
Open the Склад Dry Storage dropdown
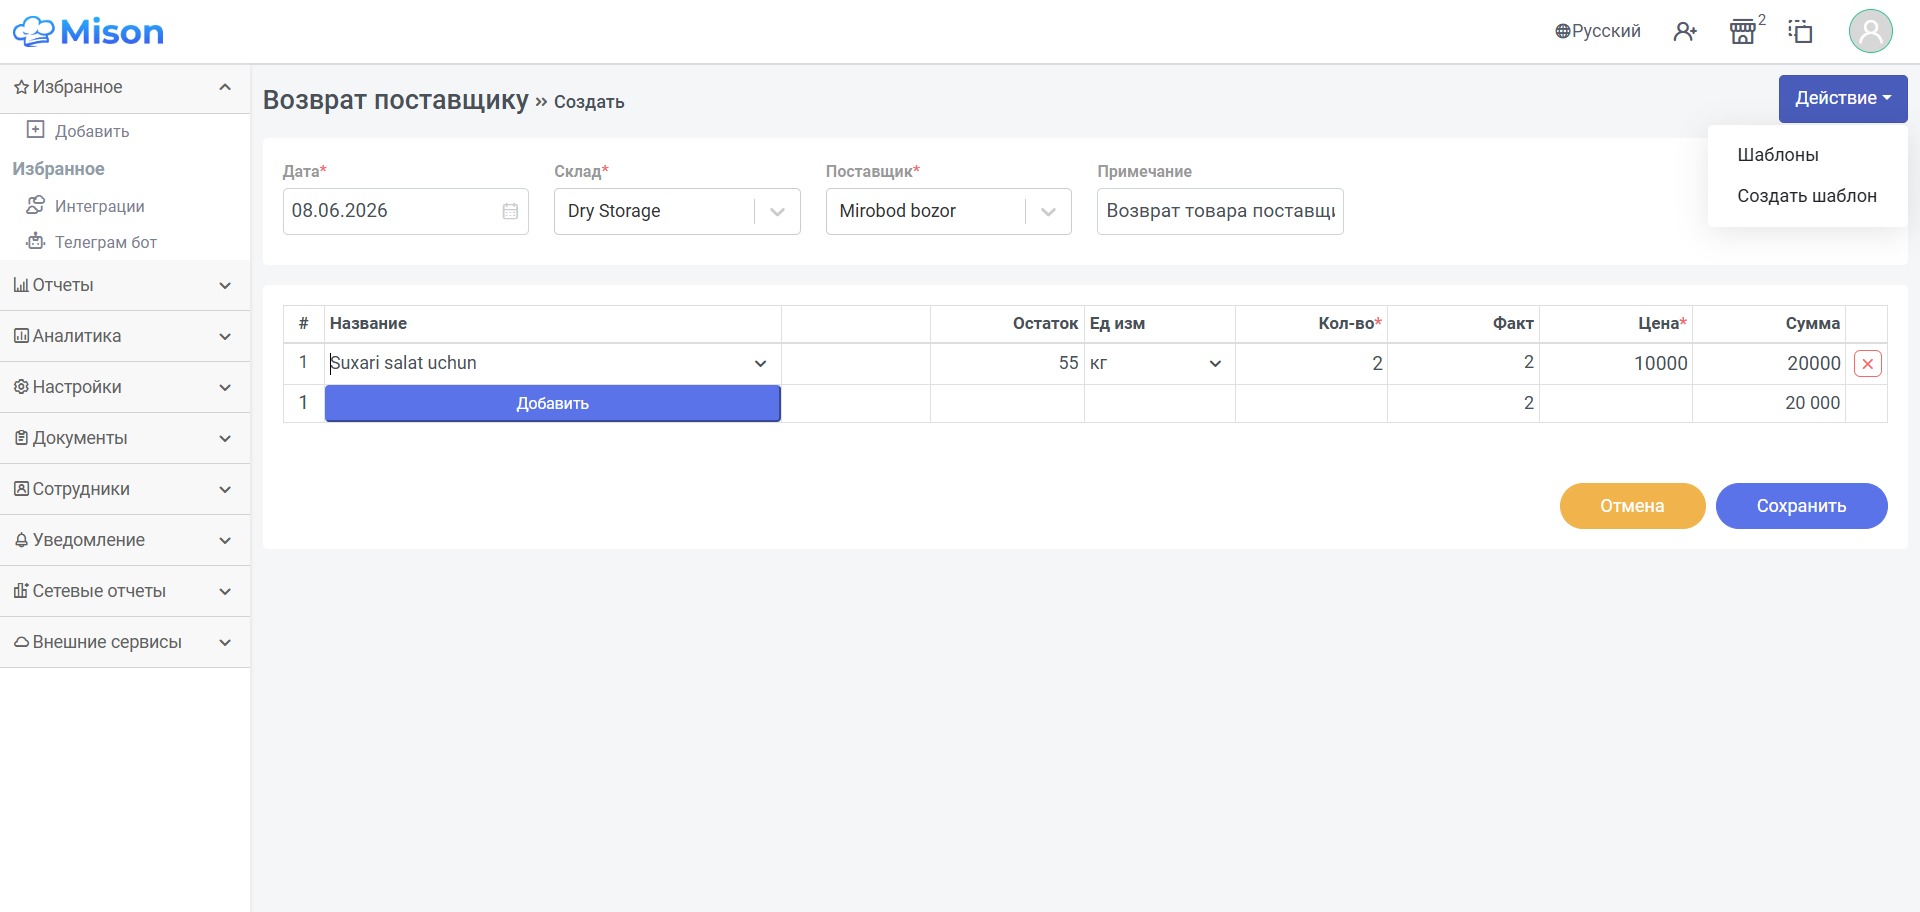tap(677, 212)
